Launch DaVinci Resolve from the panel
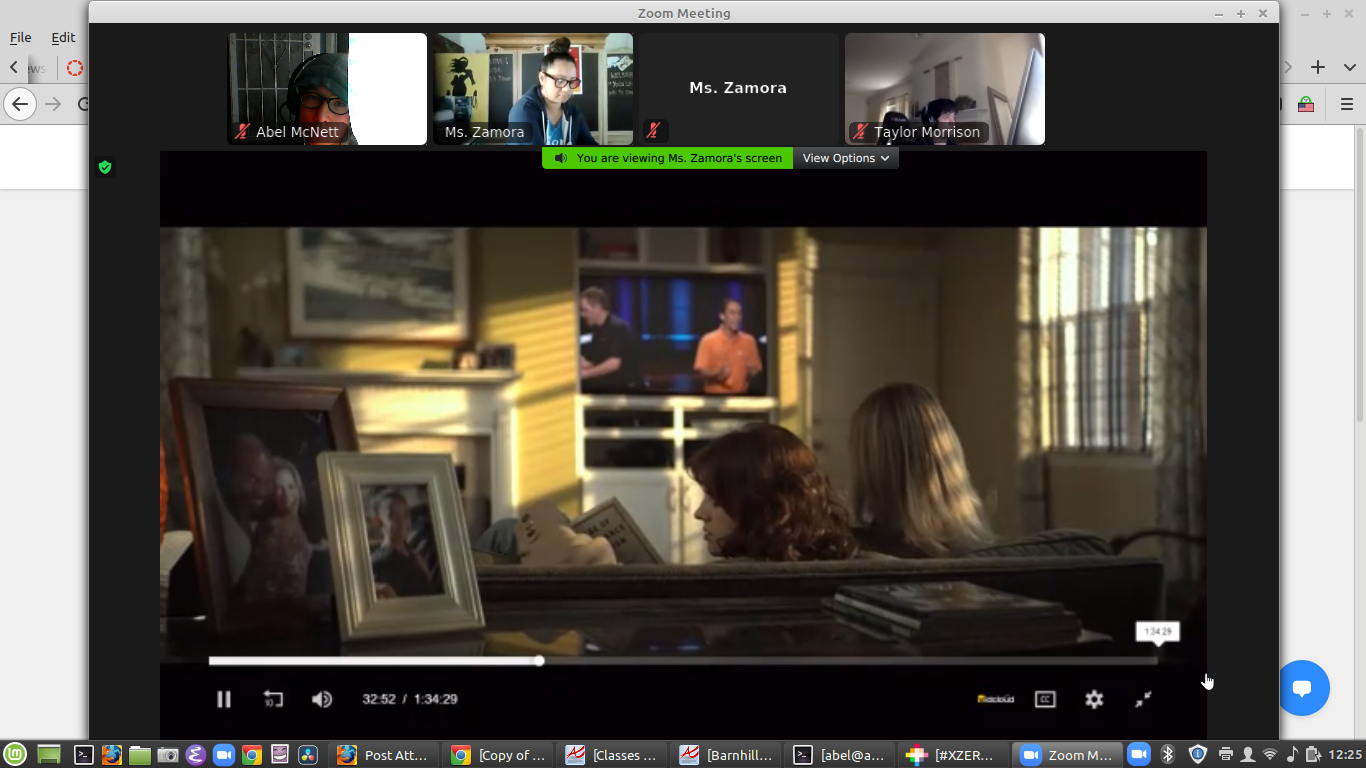 308,755
